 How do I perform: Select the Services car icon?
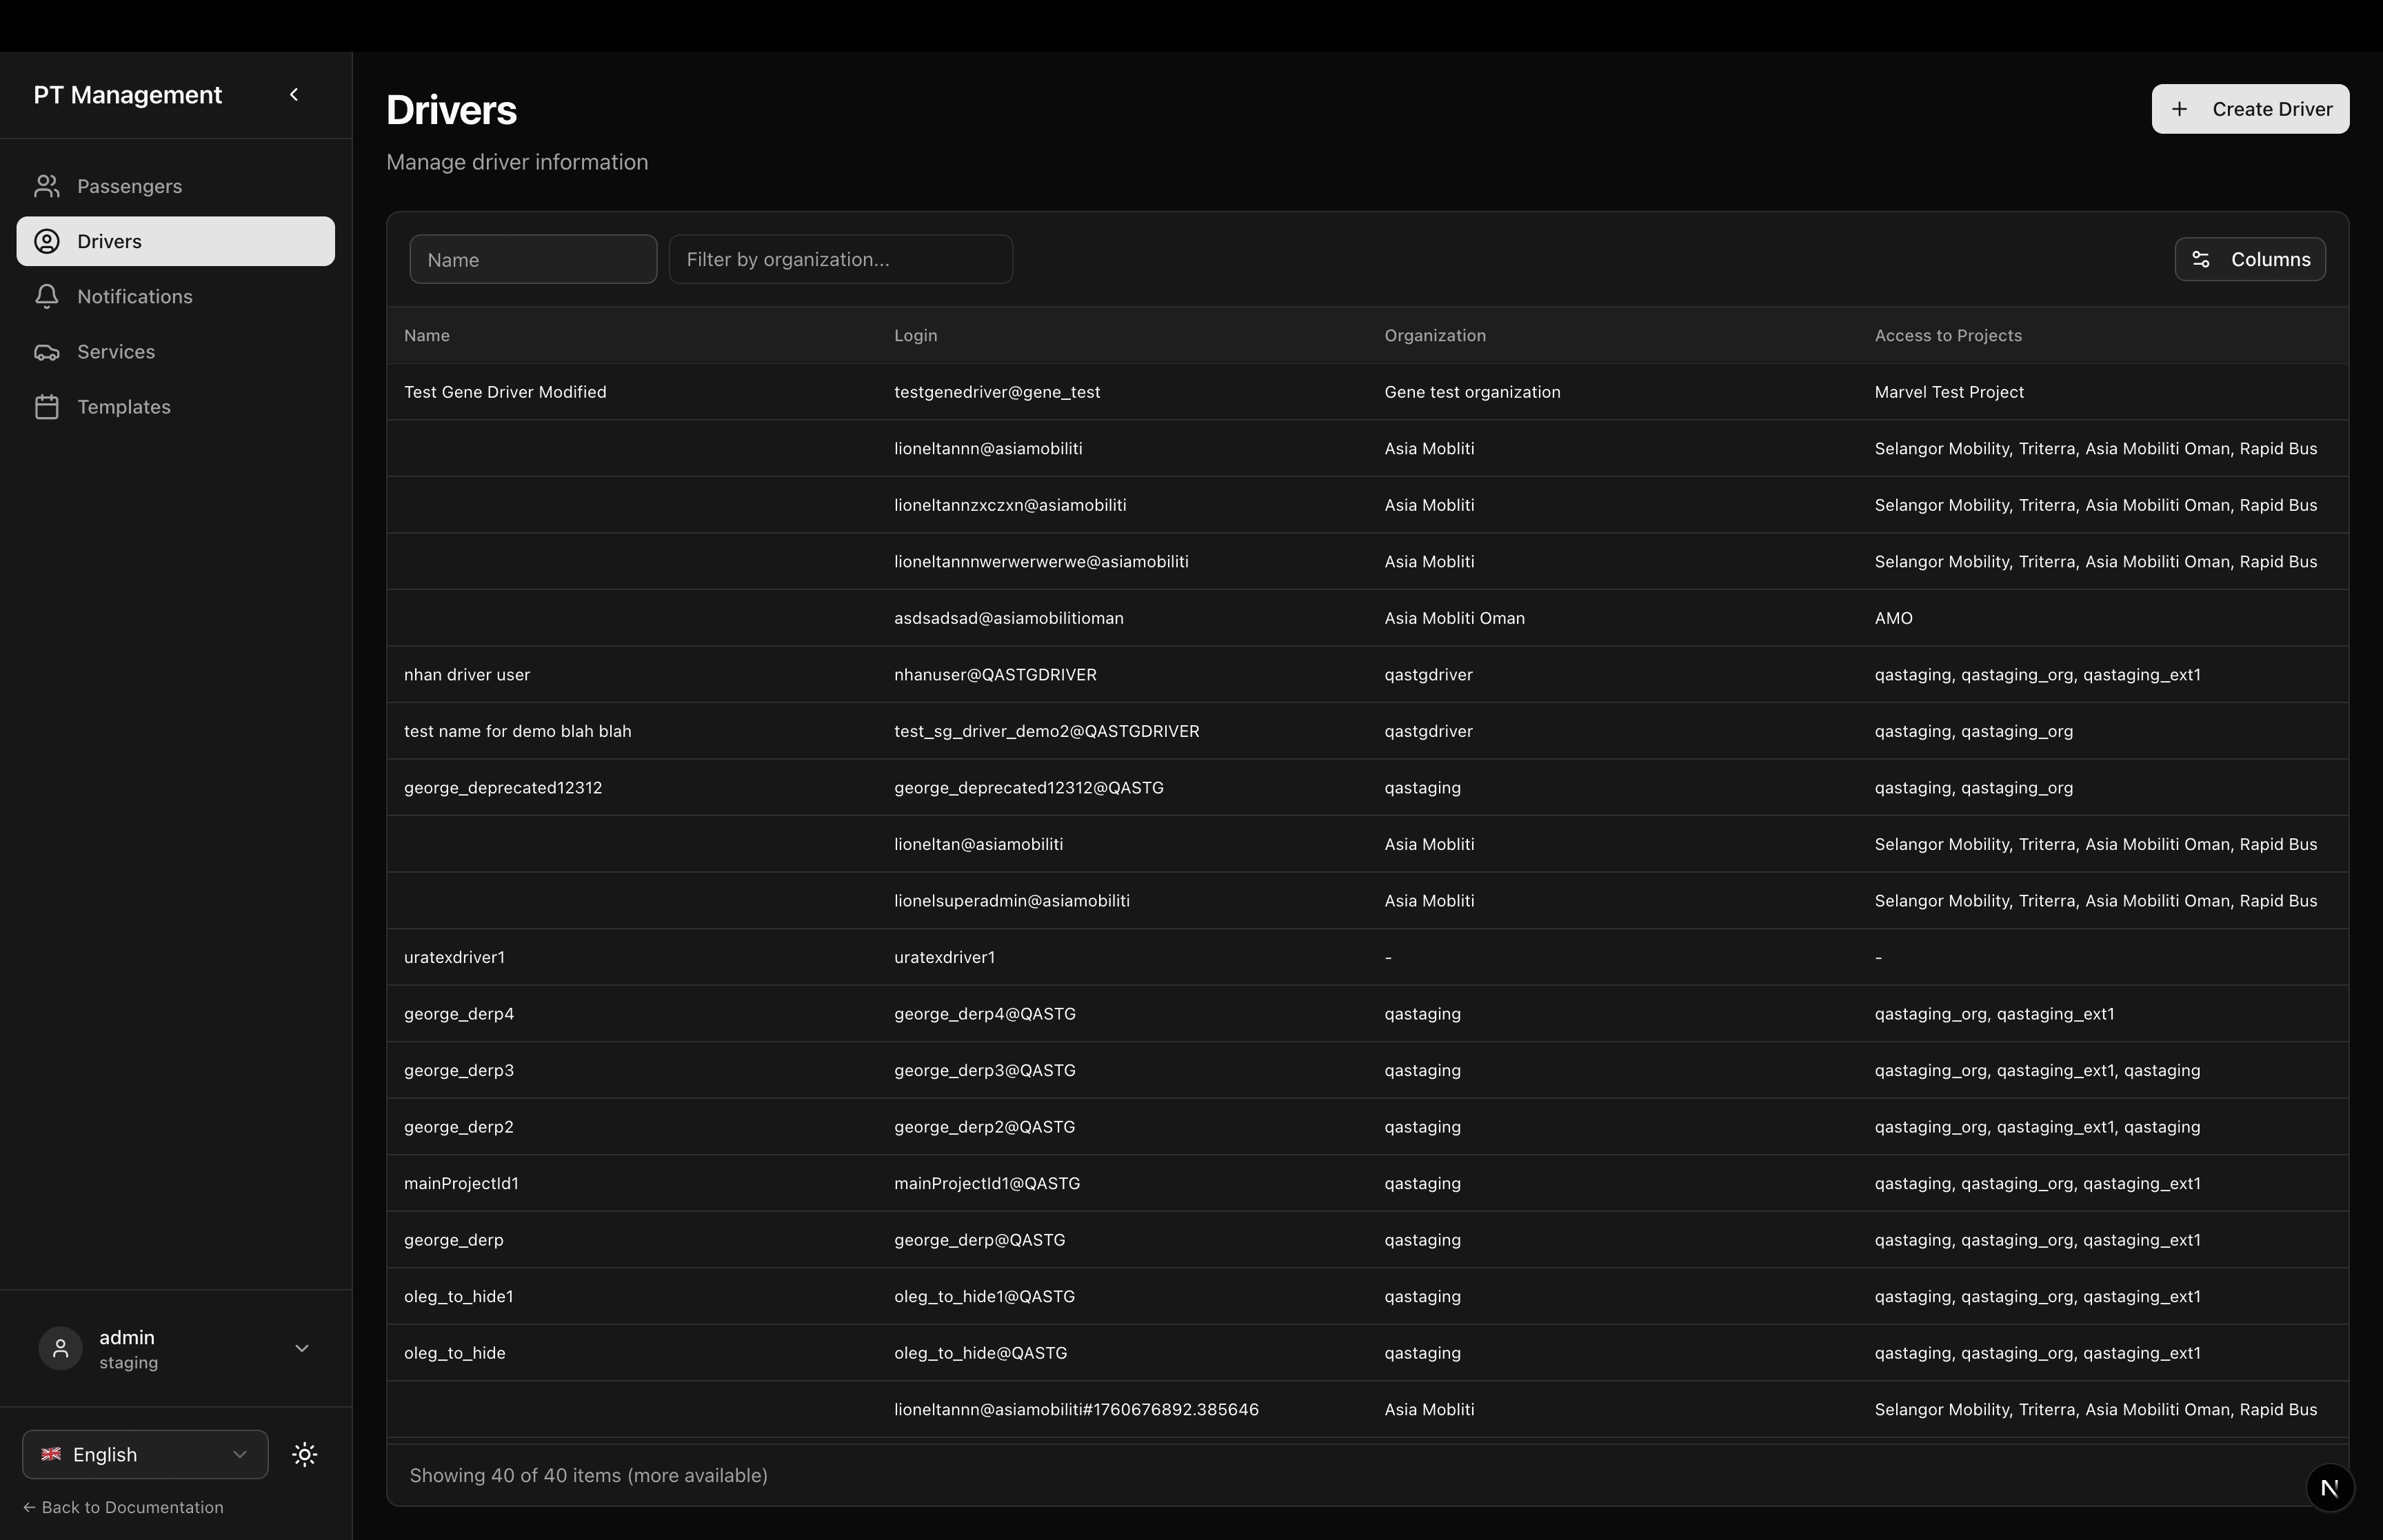pos(47,351)
